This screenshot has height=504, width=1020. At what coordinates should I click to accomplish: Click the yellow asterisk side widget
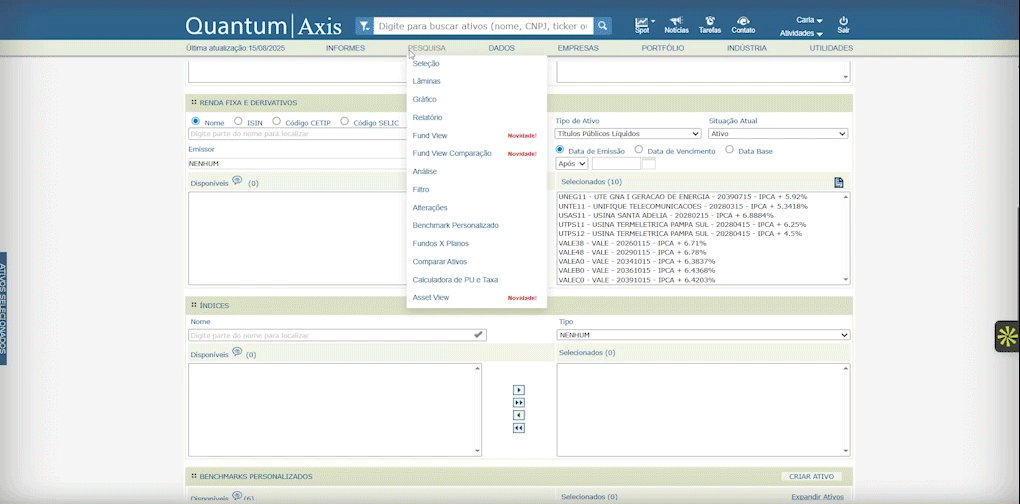1008,336
